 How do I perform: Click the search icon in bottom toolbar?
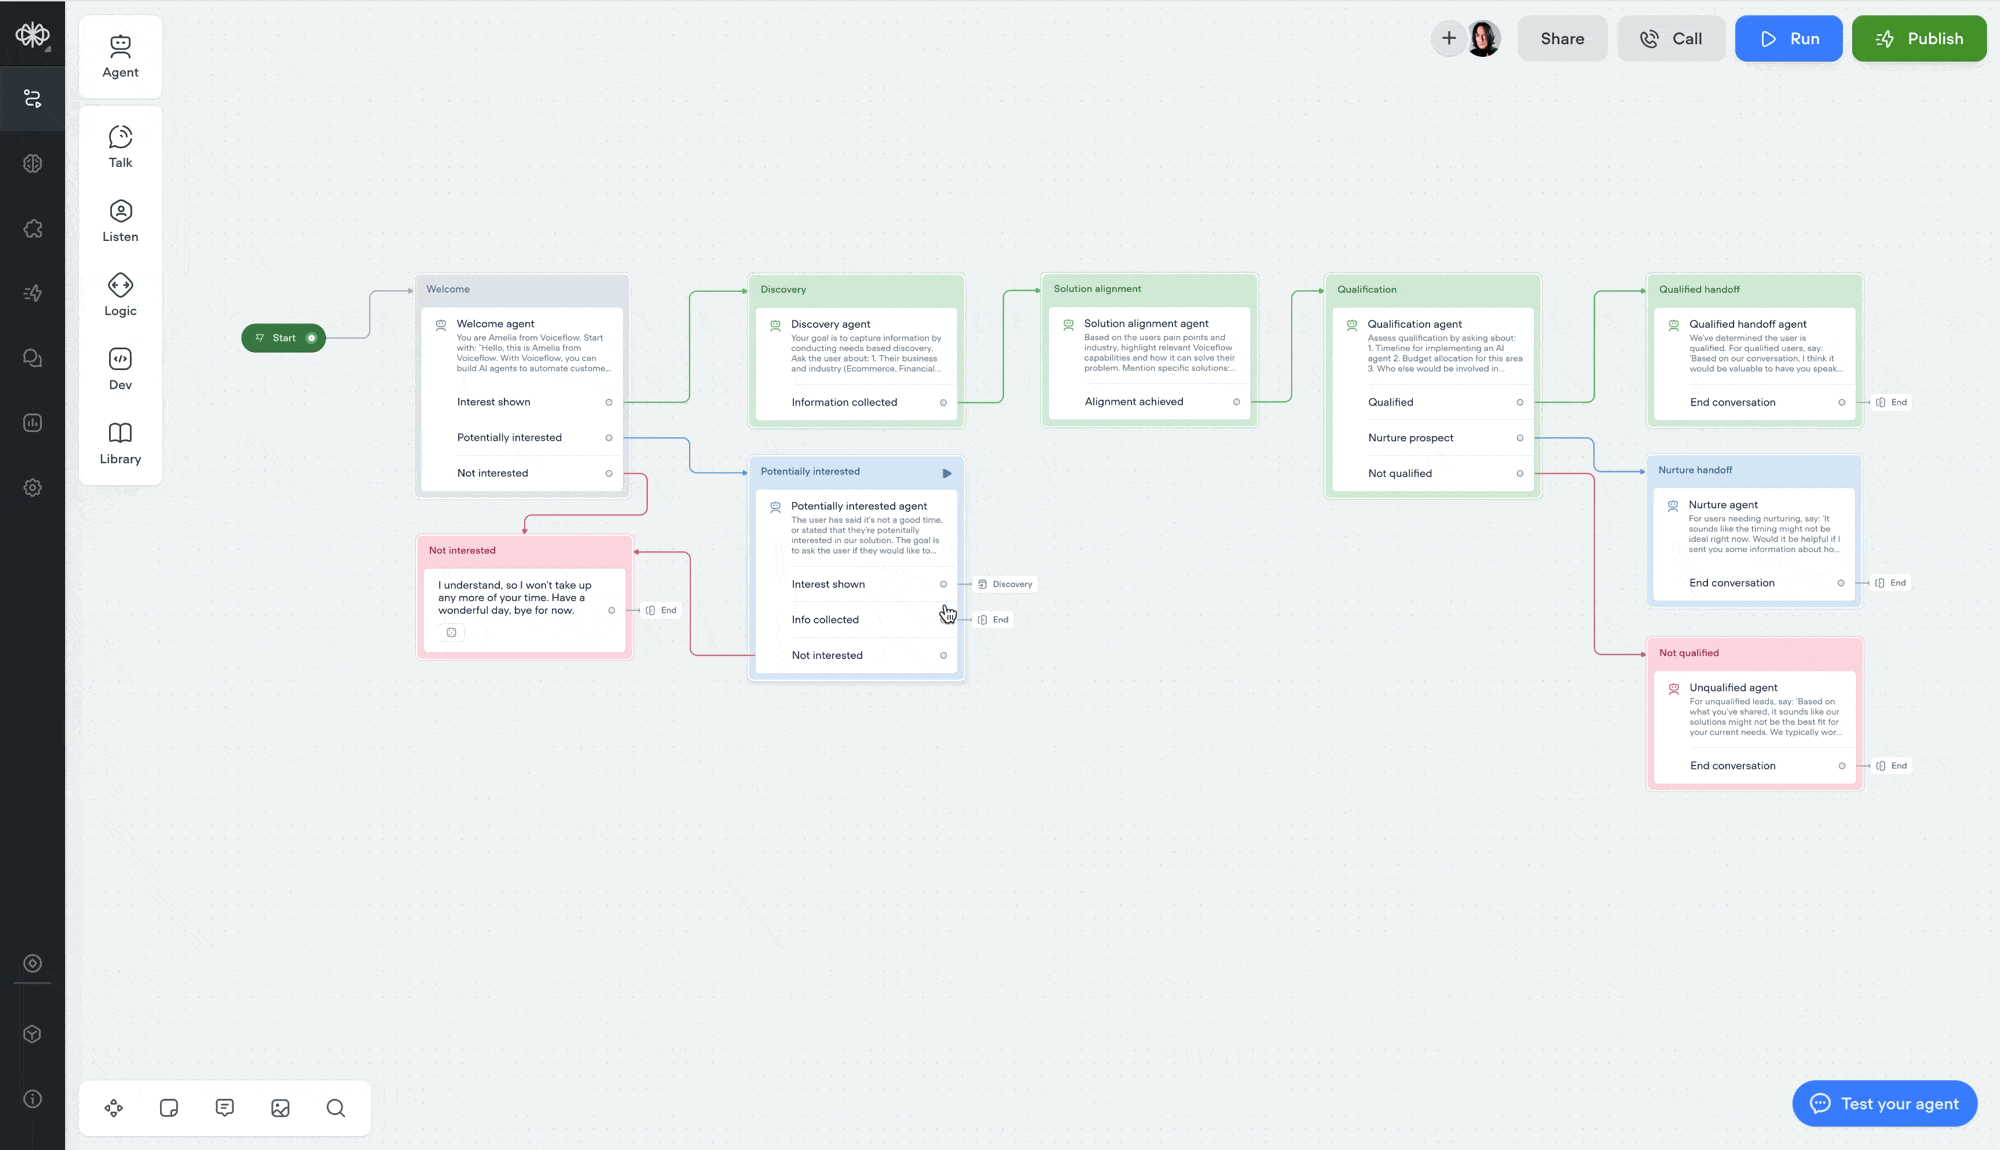coord(336,1108)
